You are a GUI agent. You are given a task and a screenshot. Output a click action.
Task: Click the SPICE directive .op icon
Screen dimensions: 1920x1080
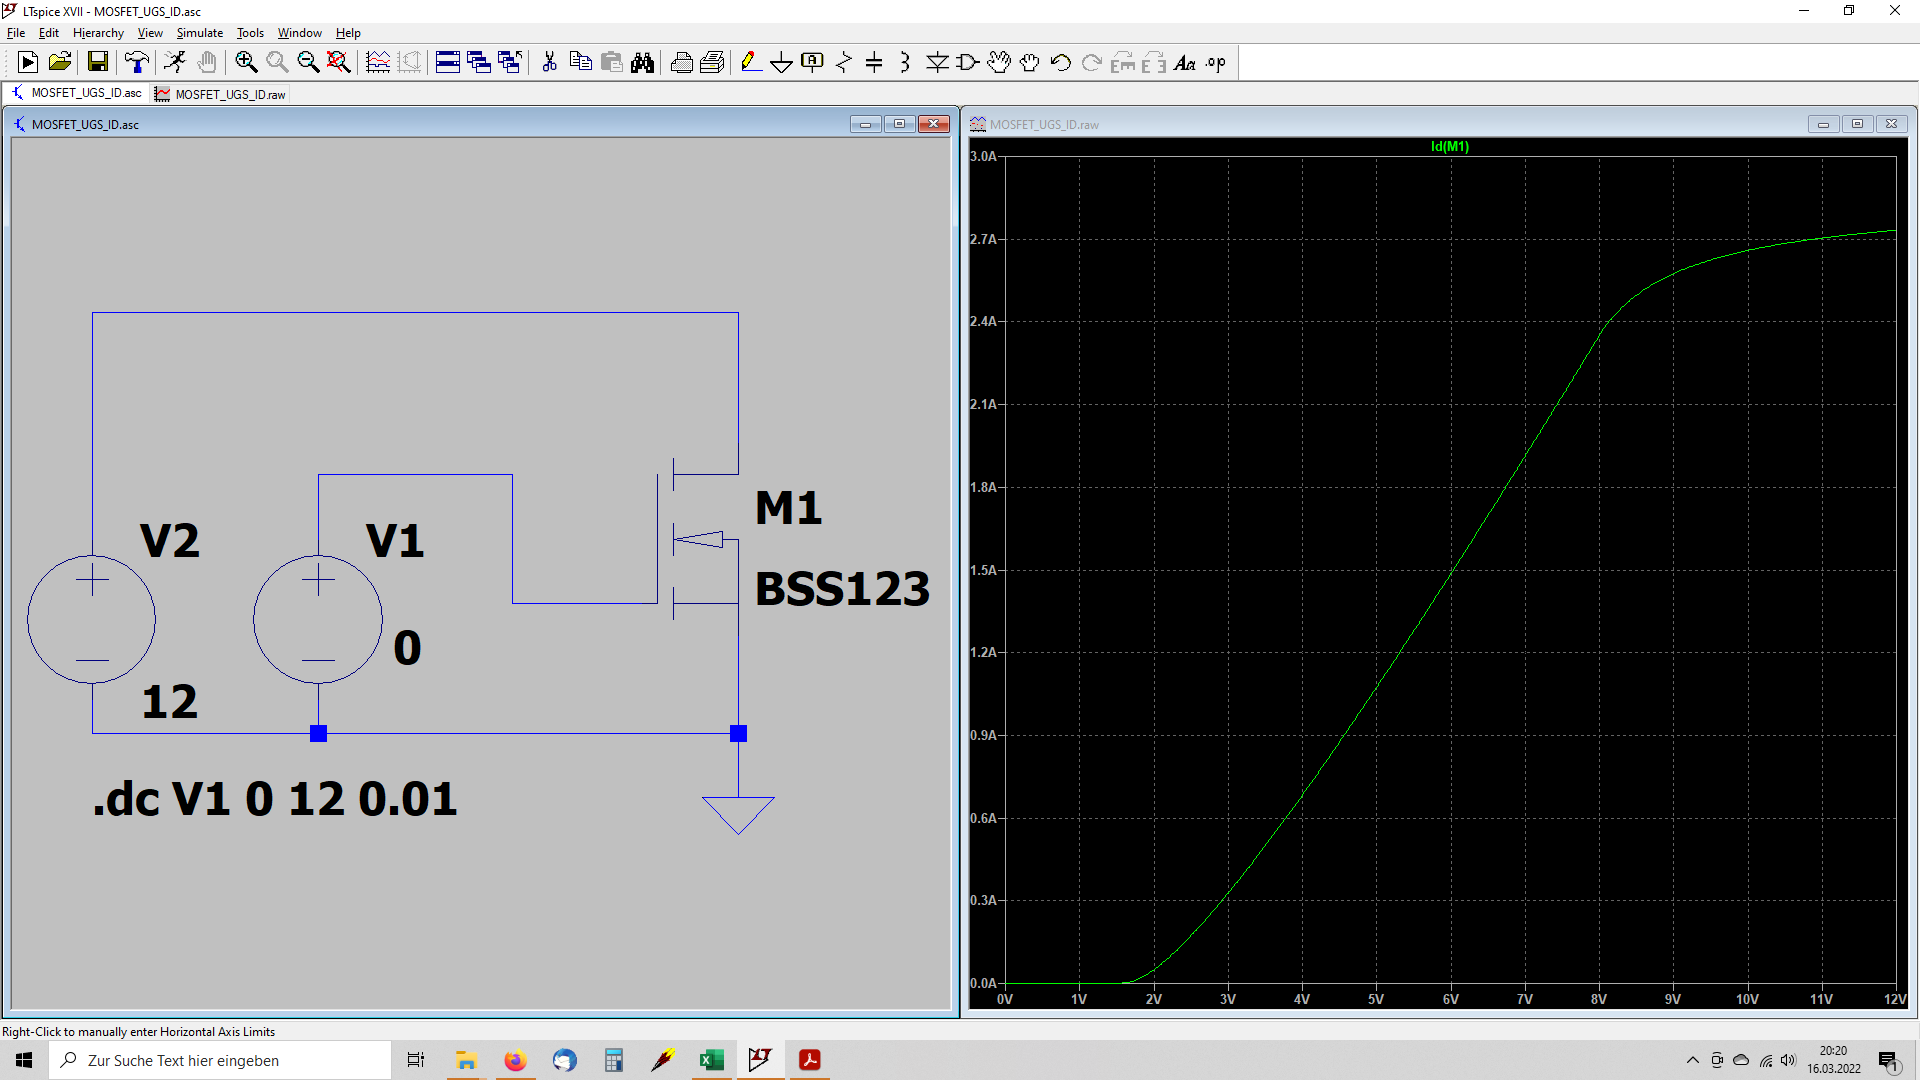pos(1216,62)
